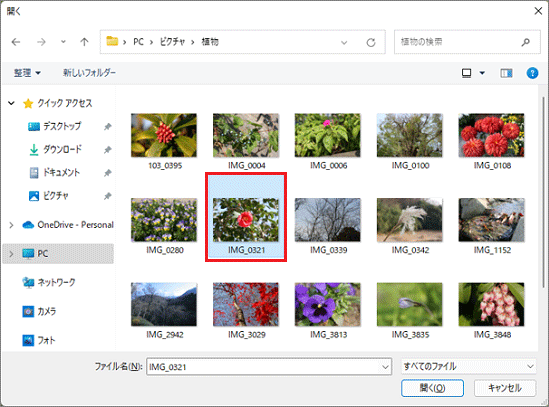Select the IMG_0108 red flowers thumbnail
Viewport: 549px width, 407px height.
coord(492,136)
